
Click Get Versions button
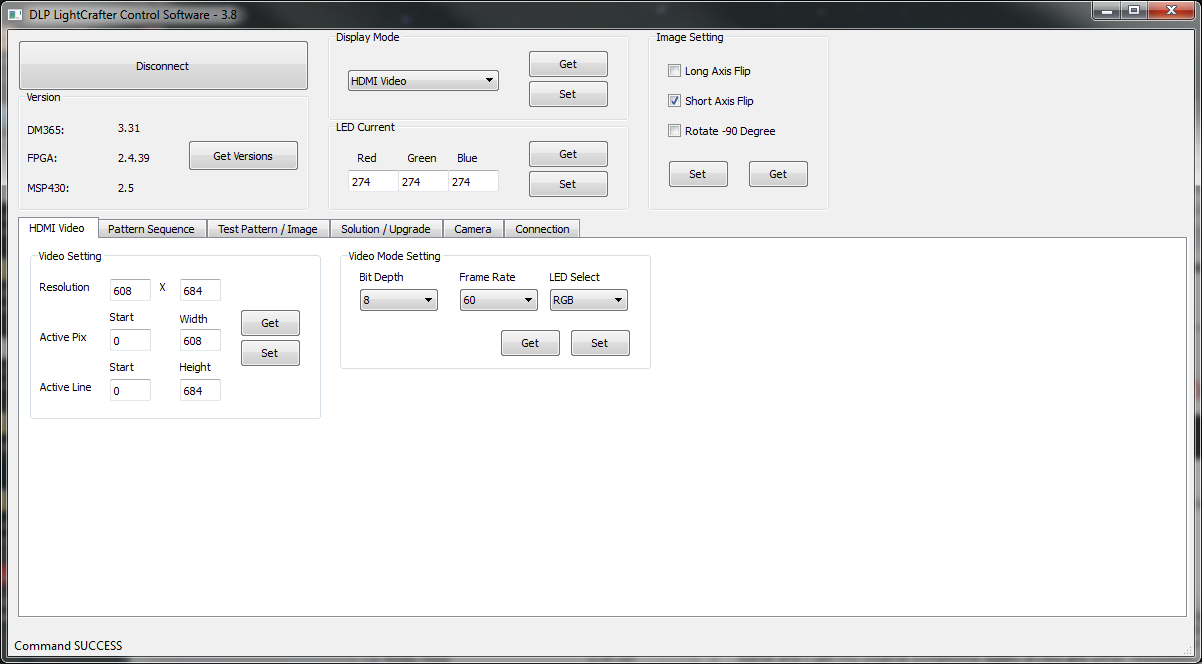[243, 156]
